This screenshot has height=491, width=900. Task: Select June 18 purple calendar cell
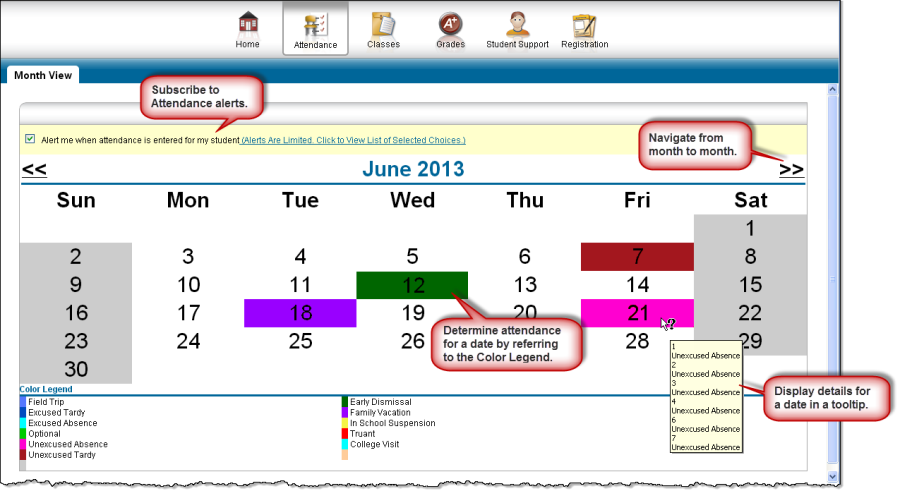pyautogui.click(x=300, y=313)
